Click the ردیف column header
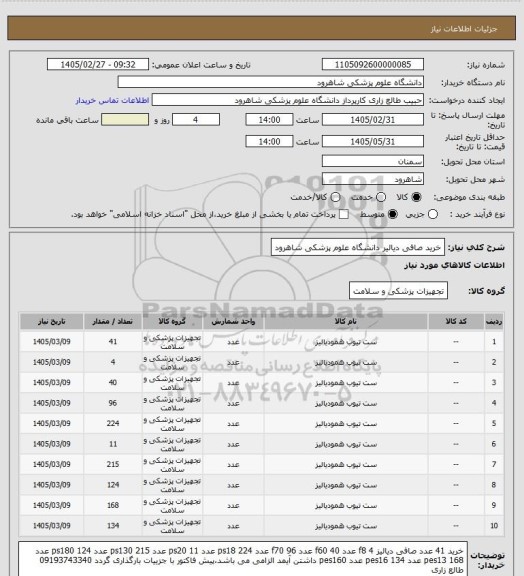Viewport: 524px width, 576px height. [x=494, y=321]
